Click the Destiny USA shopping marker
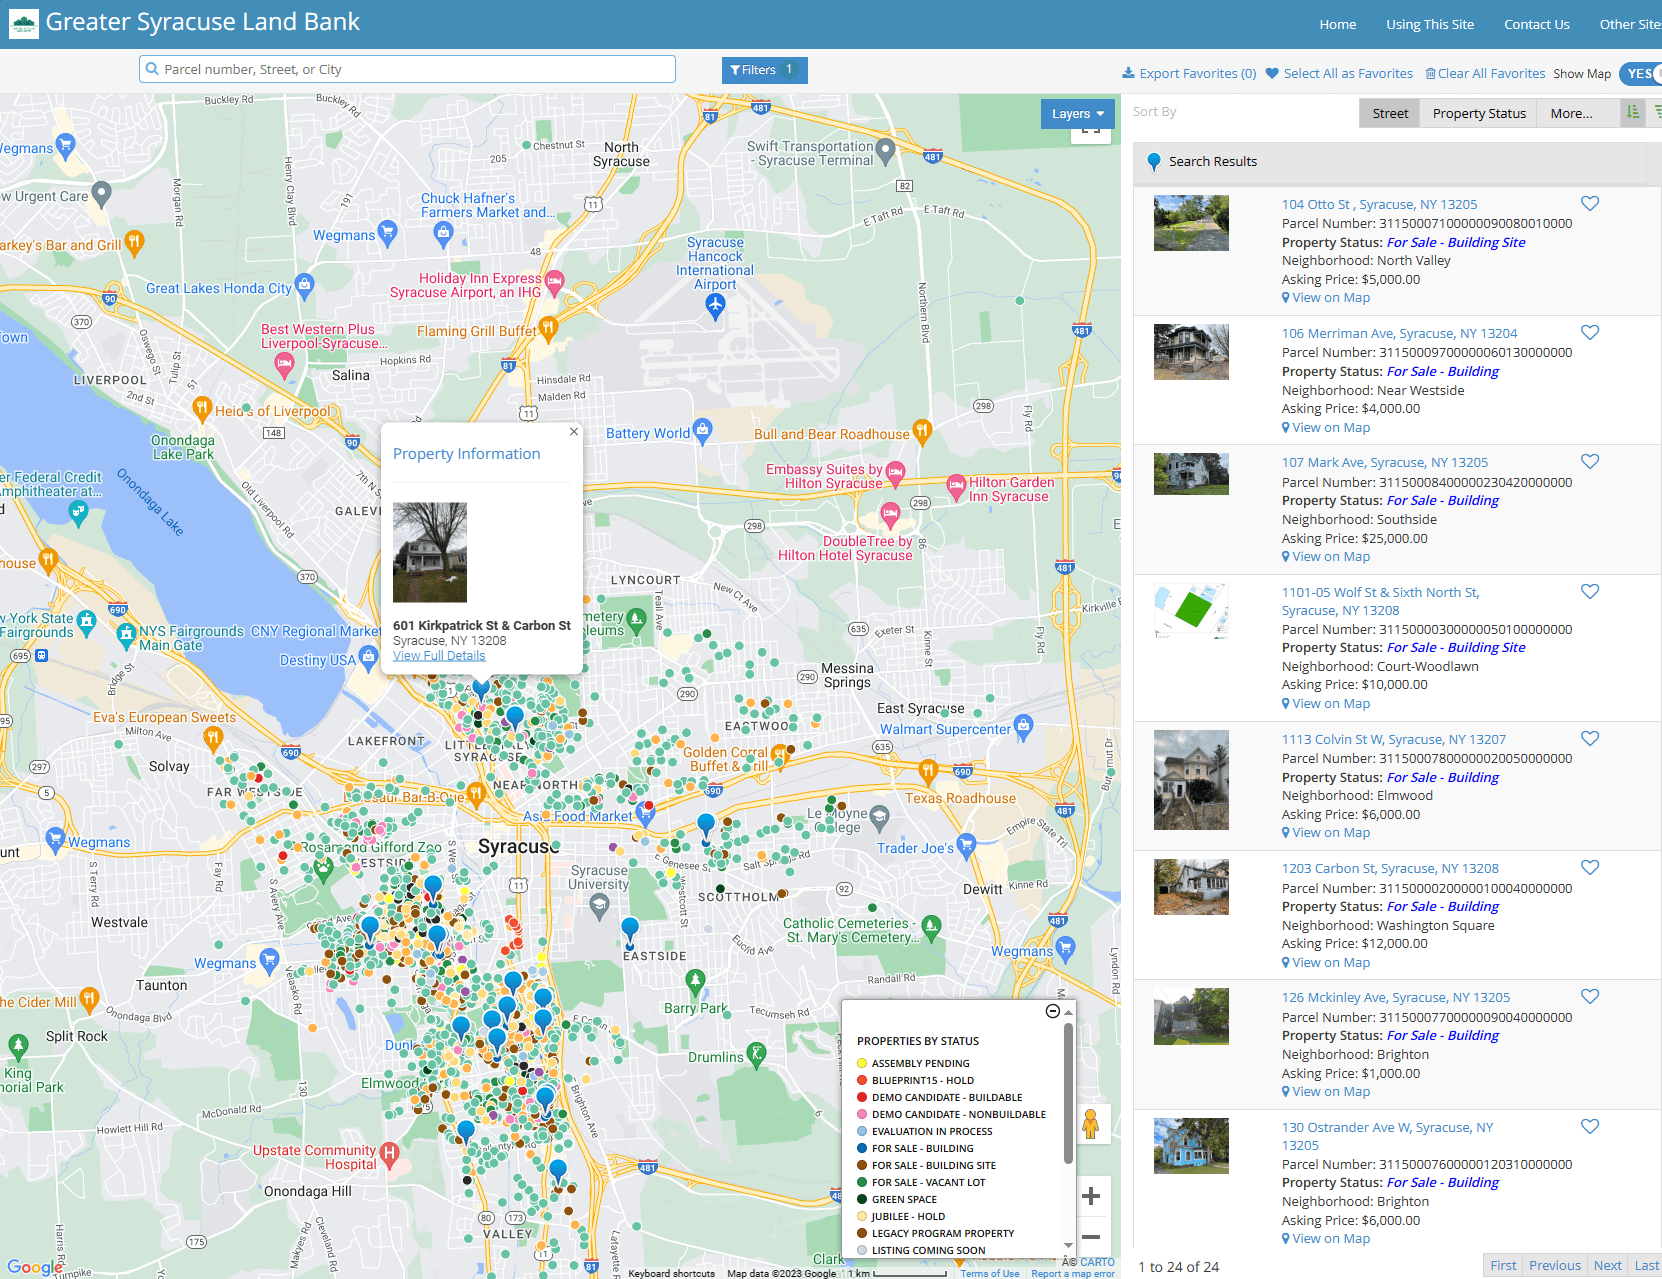Screen dimensions: 1662x1279 click(368, 658)
